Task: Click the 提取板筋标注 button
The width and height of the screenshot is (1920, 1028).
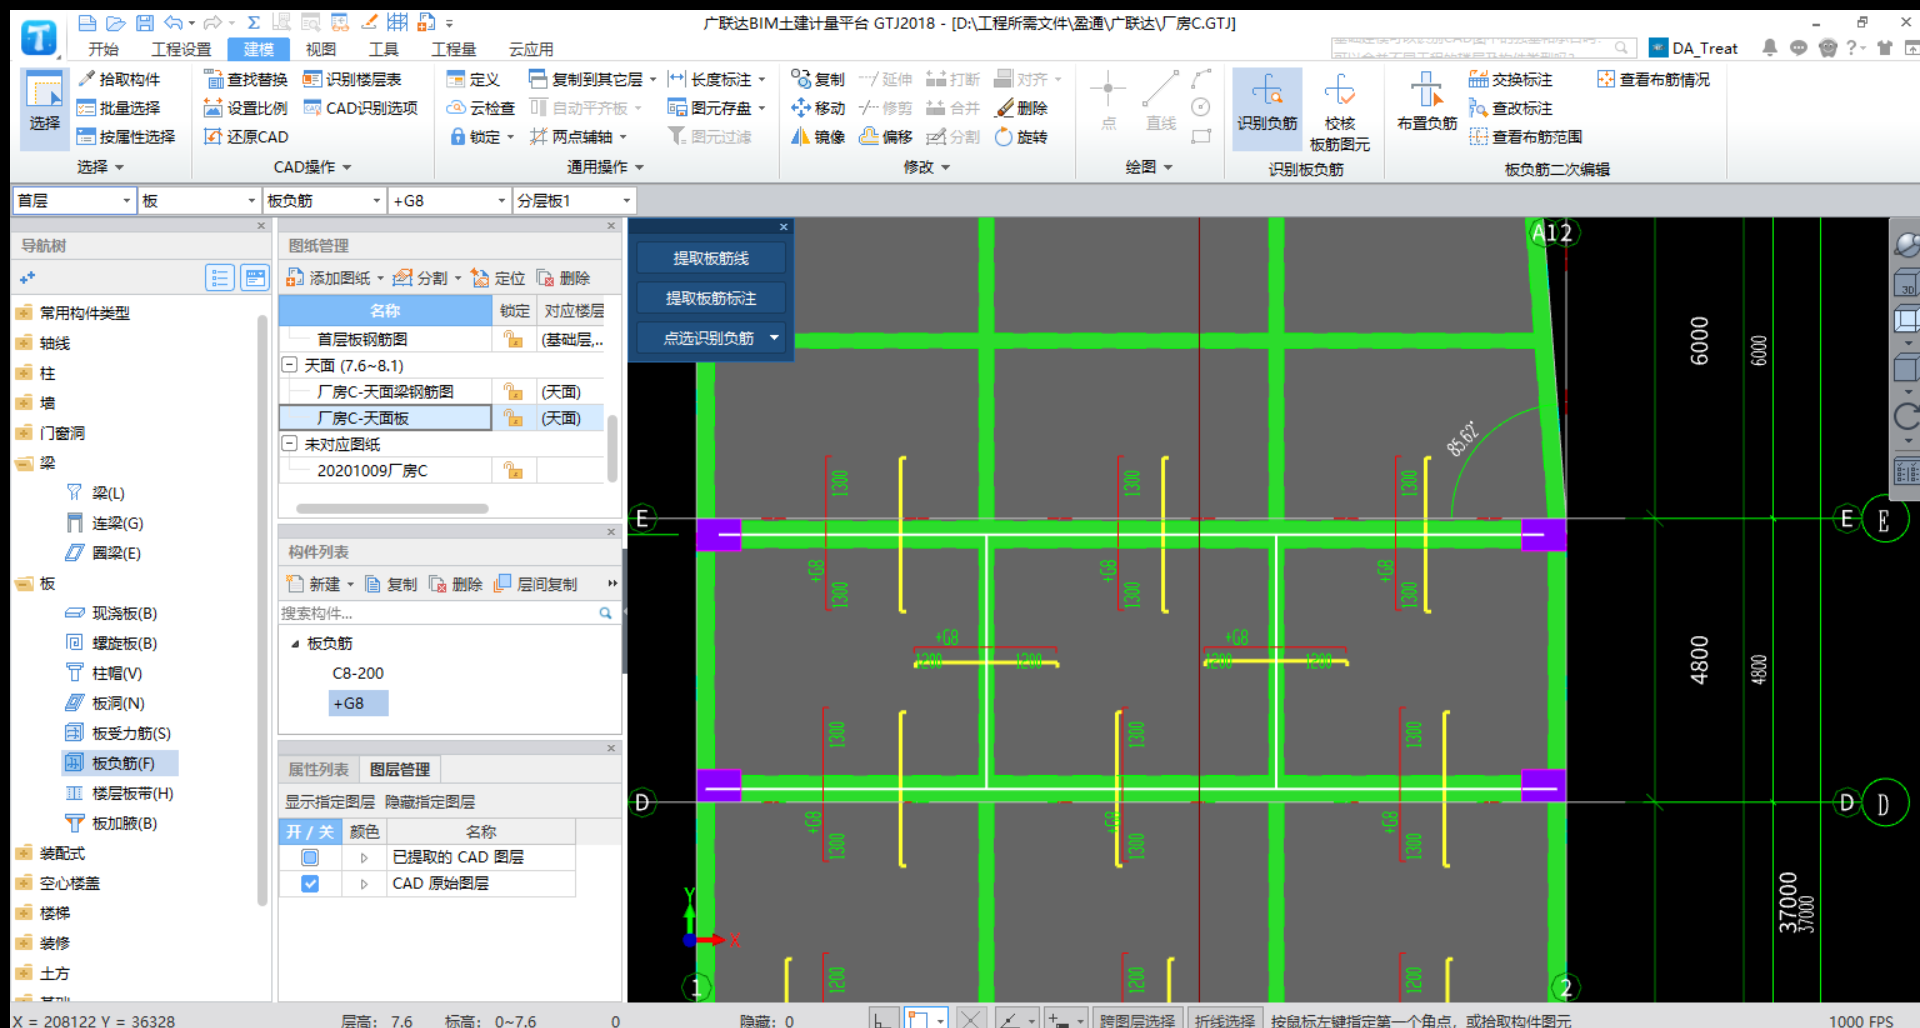Action: point(711,298)
